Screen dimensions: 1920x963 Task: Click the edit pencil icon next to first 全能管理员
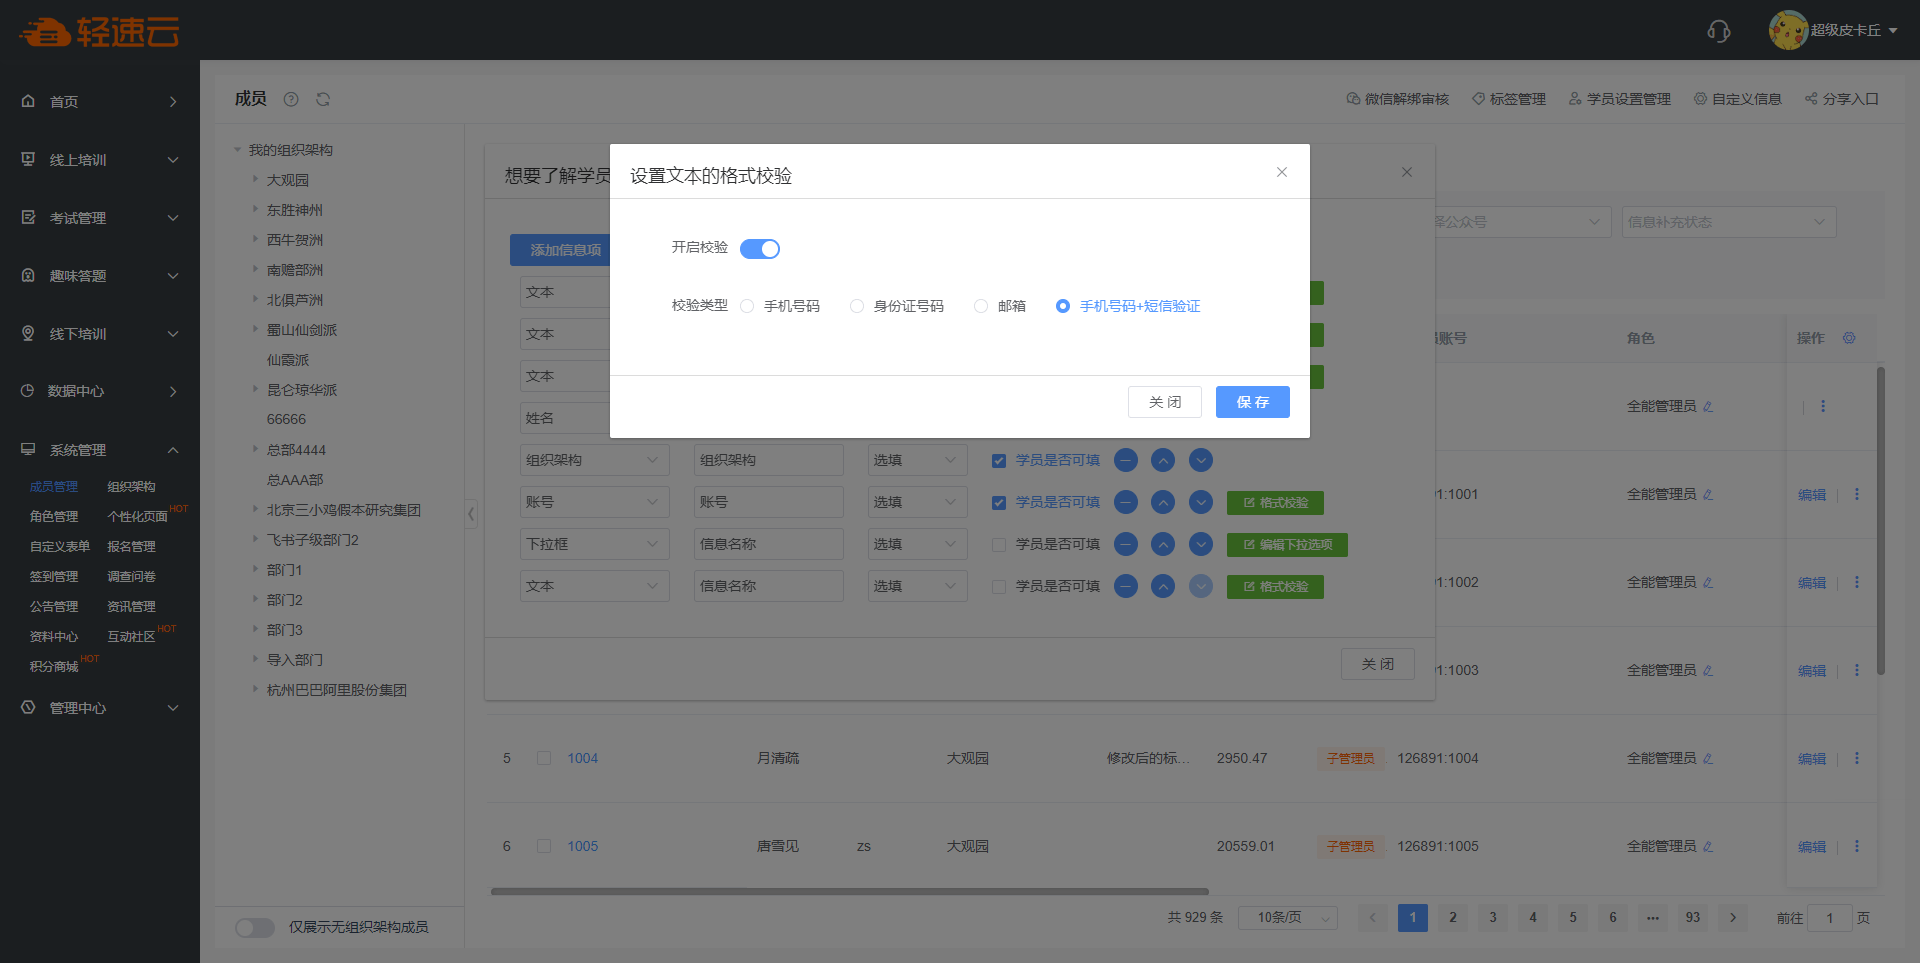(x=1708, y=407)
